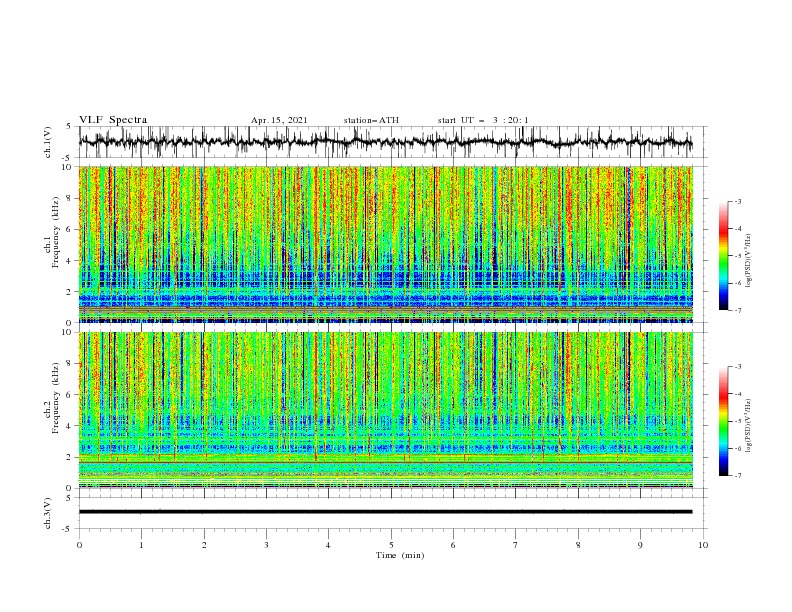Click the 'ch.3(V)' axis label
The height and width of the screenshot is (612, 792).
pos(48,513)
